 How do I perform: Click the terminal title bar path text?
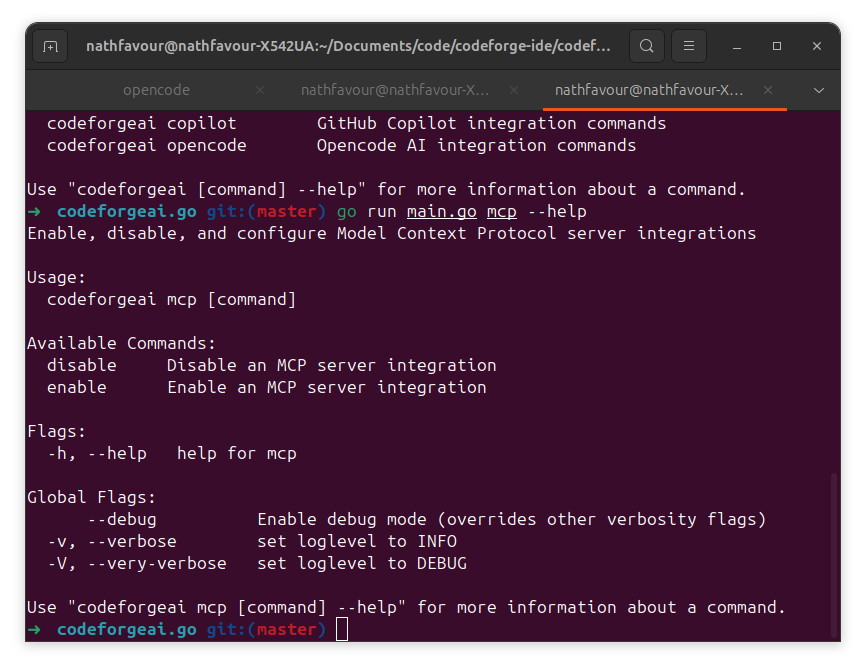(348, 46)
